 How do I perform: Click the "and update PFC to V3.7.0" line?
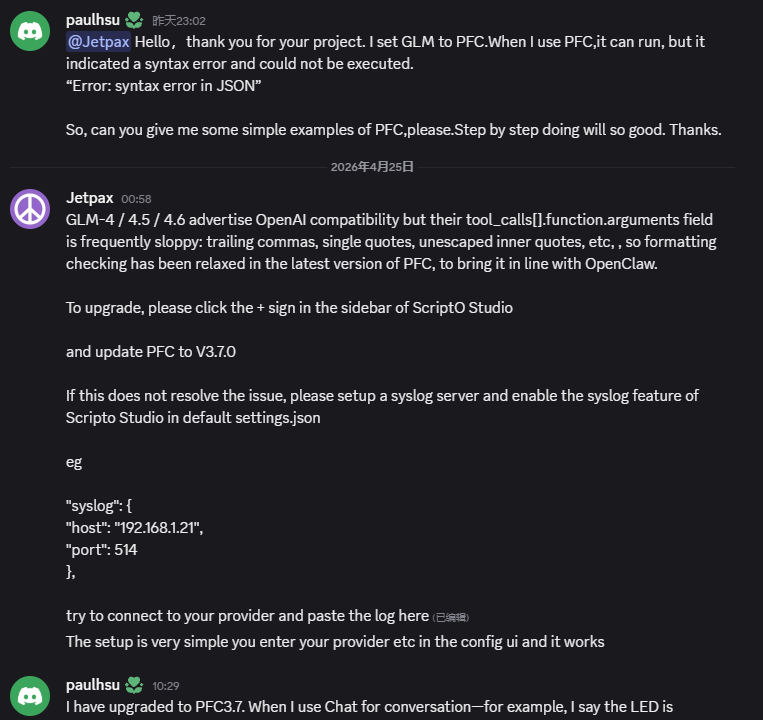click(151, 352)
